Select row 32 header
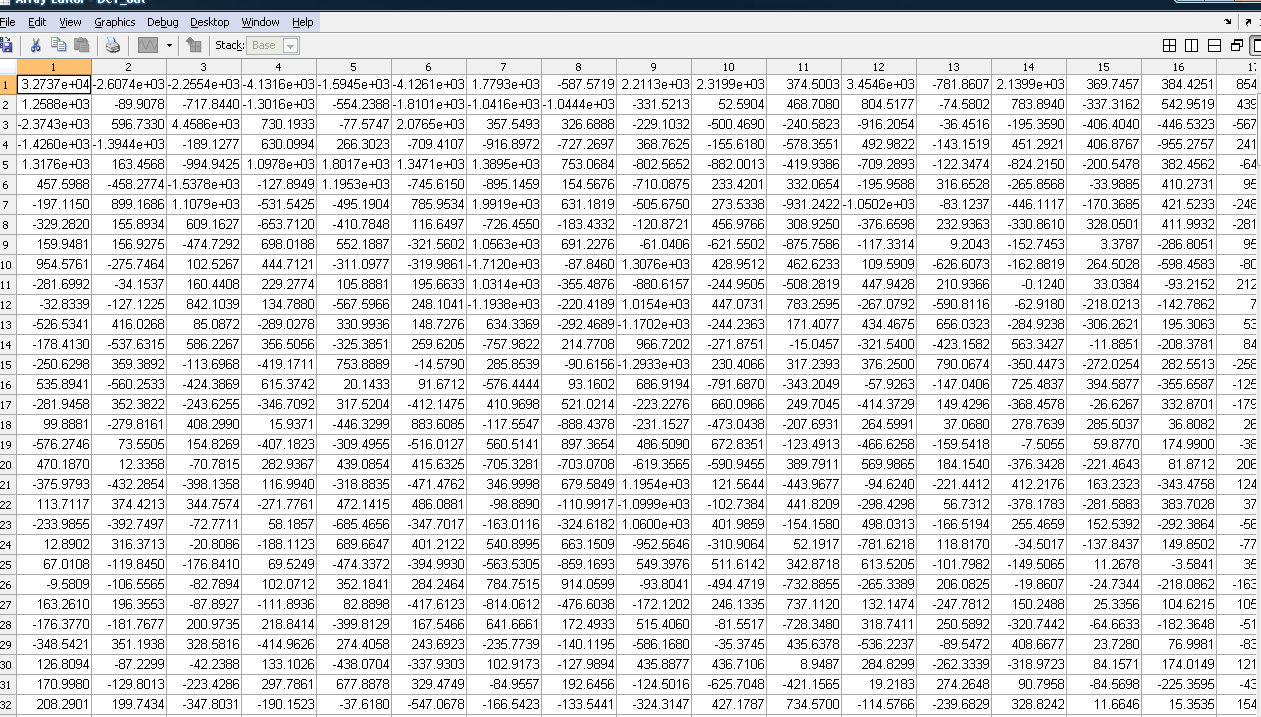 8,704
